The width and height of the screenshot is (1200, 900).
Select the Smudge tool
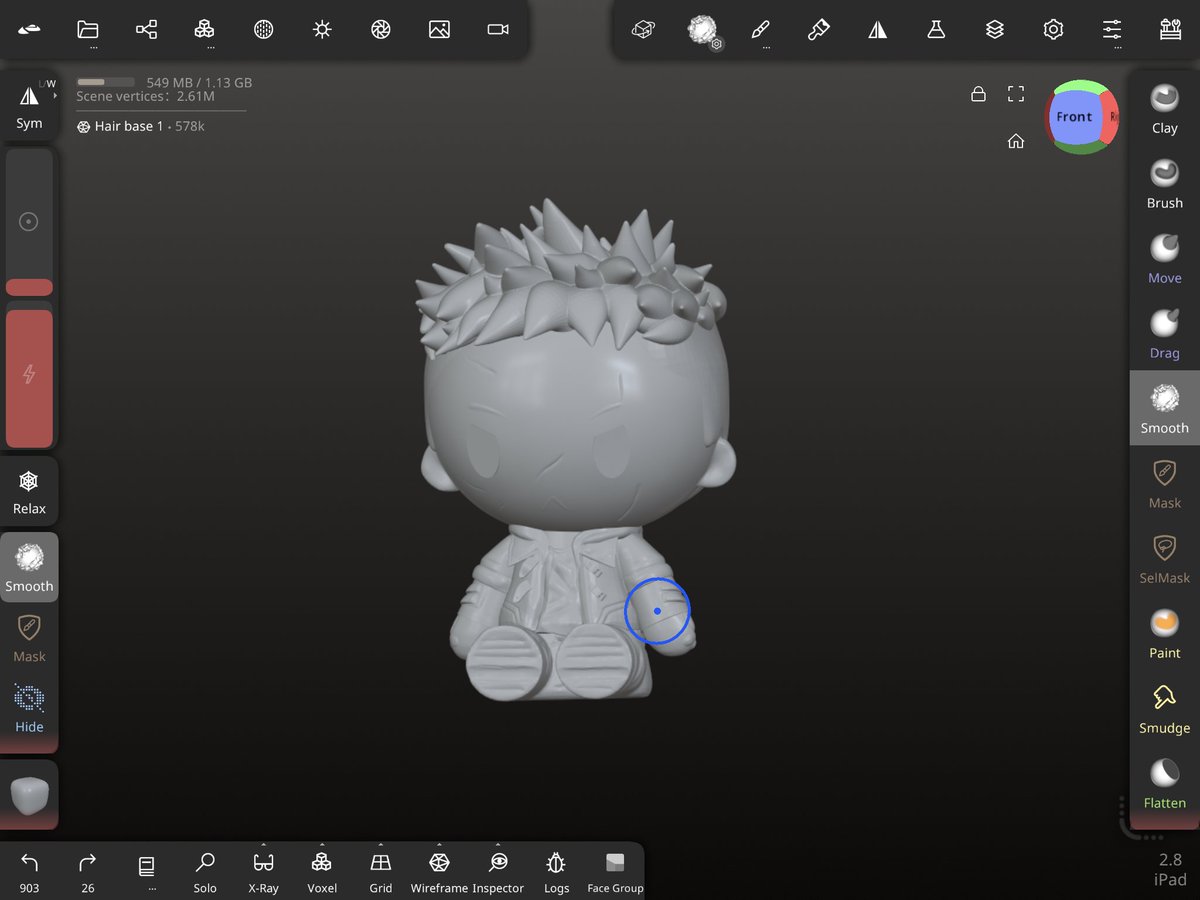click(x=1165, y=708)
